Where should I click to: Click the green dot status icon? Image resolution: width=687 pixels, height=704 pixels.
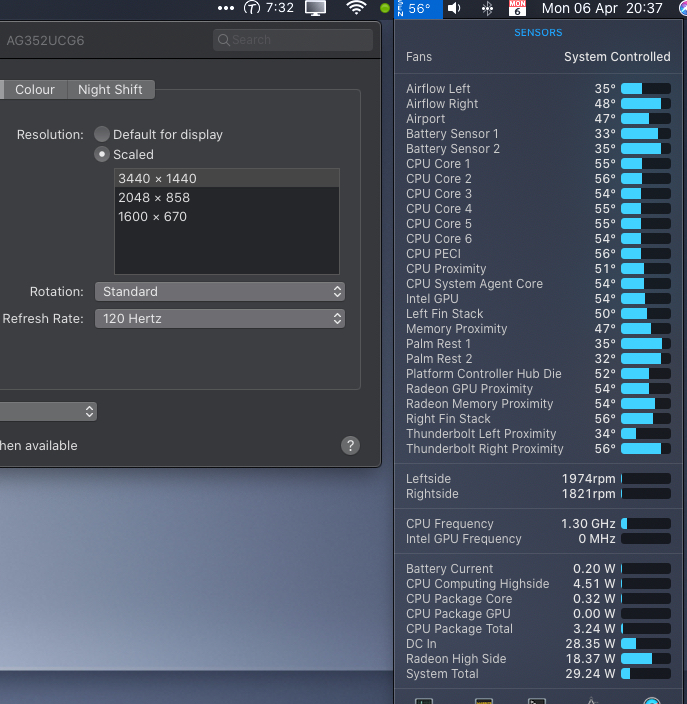(x=385, y=8)
